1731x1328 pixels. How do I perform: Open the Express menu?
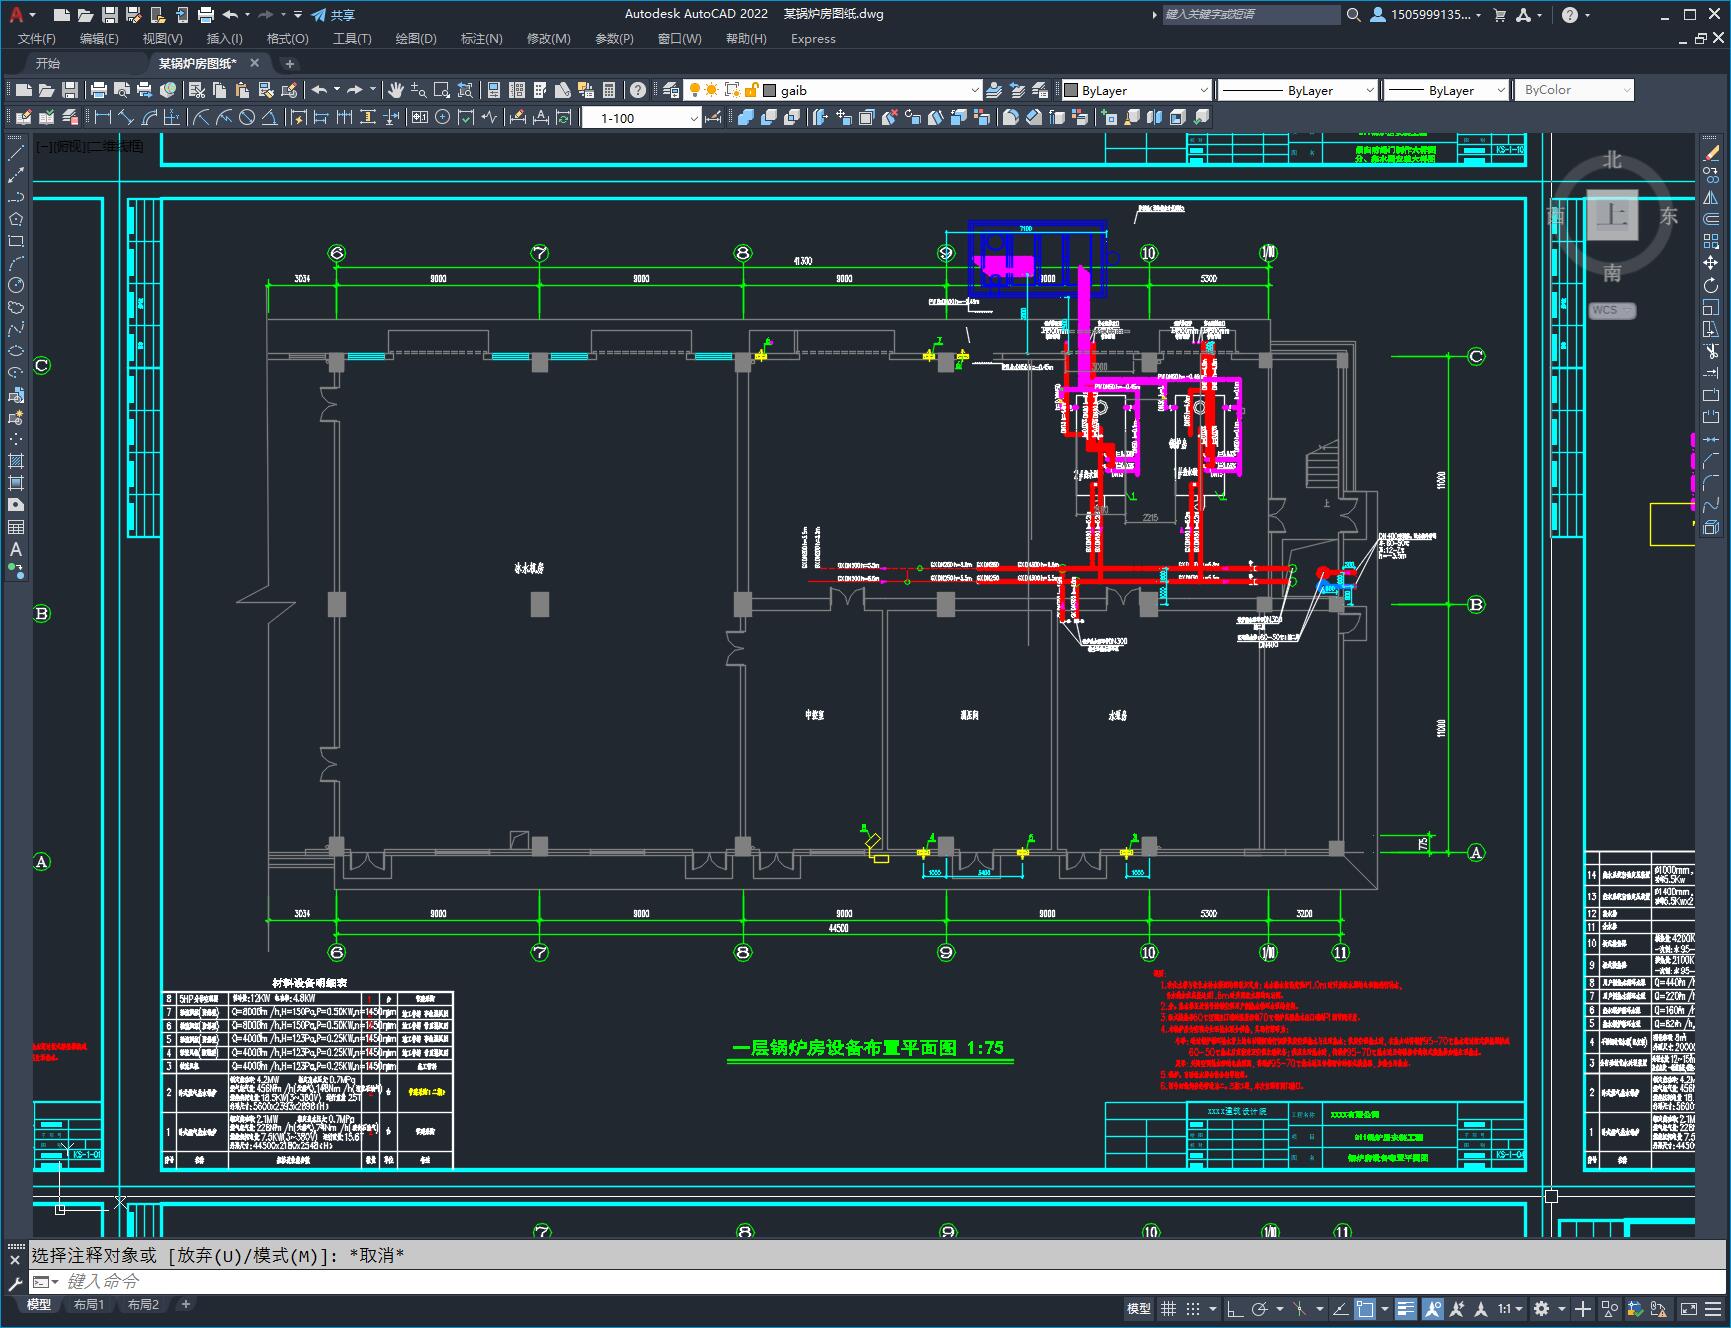tap(813, 38)
